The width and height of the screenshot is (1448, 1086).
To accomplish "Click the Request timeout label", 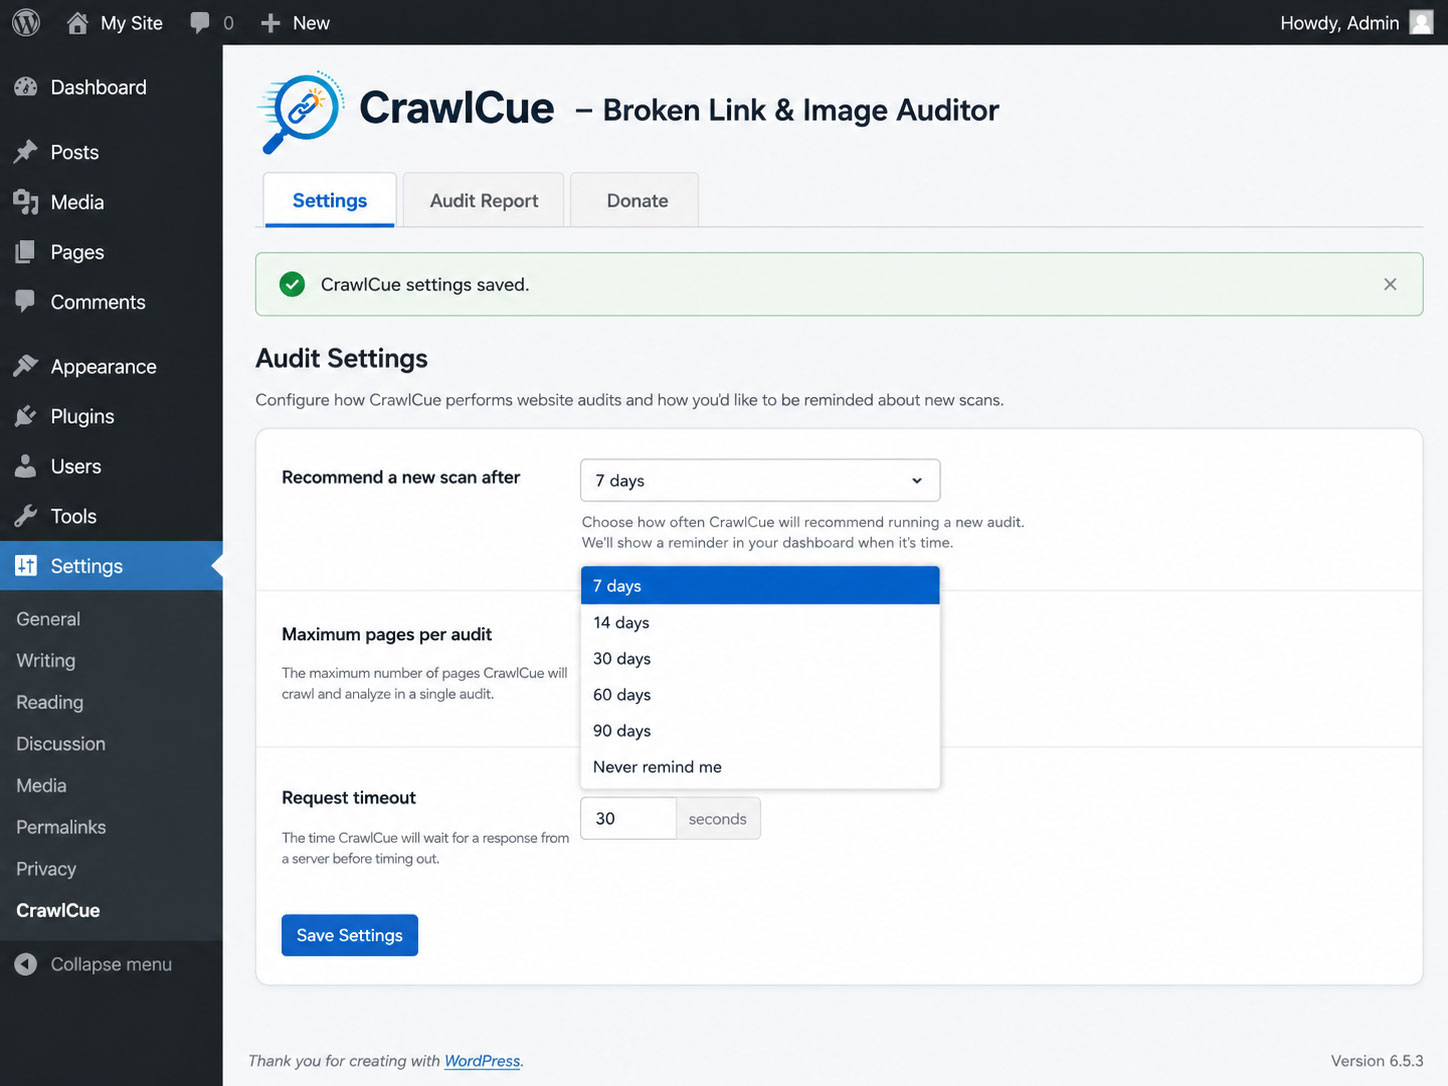I will point(349,797).
